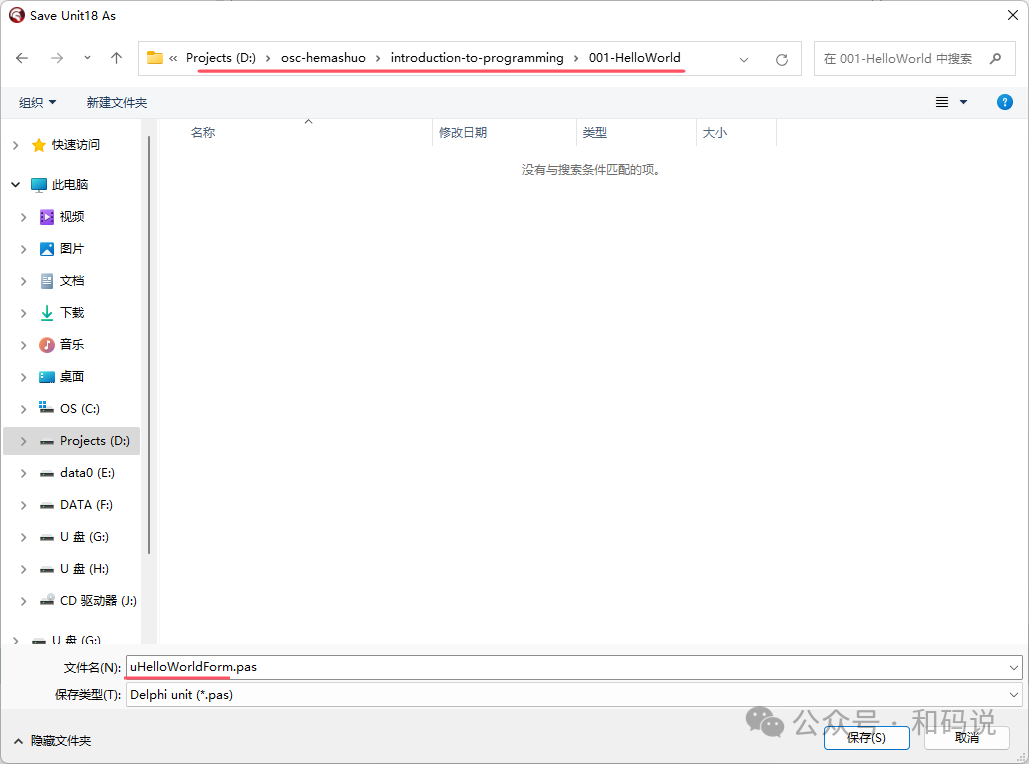The image size is (1029, 764).
Task: Select the CD 驱动器 (J:) drive
Action: coord(94,600)
